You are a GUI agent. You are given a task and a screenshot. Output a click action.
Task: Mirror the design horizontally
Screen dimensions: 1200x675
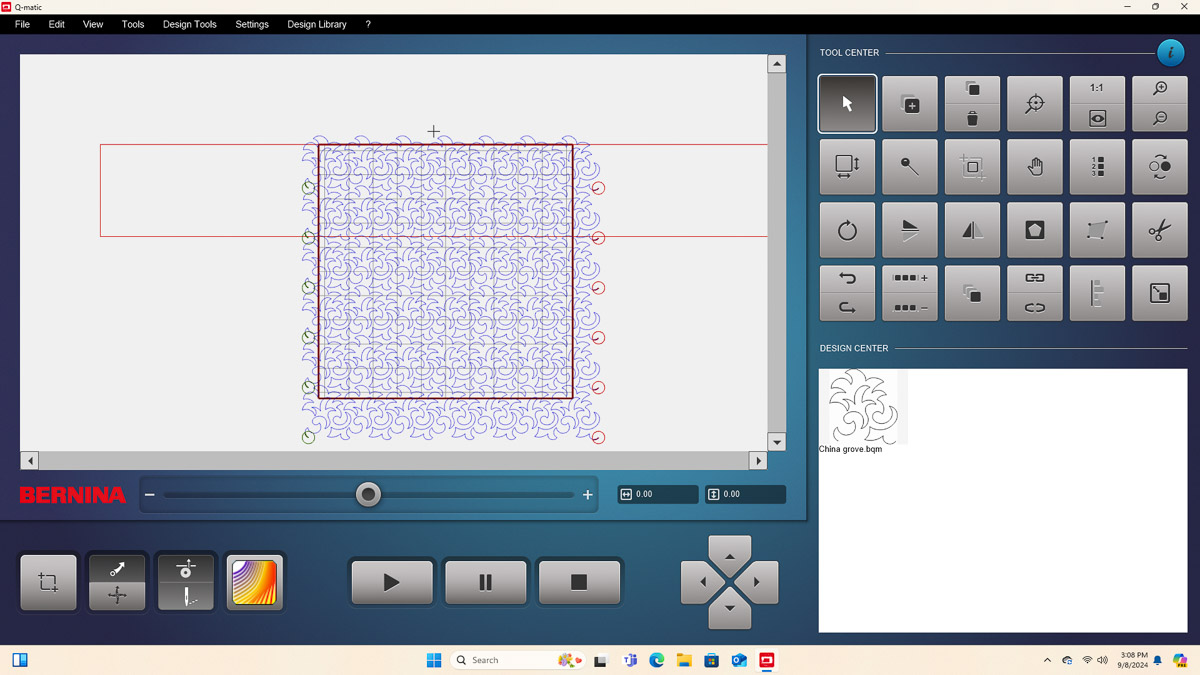tap(972, 230)
